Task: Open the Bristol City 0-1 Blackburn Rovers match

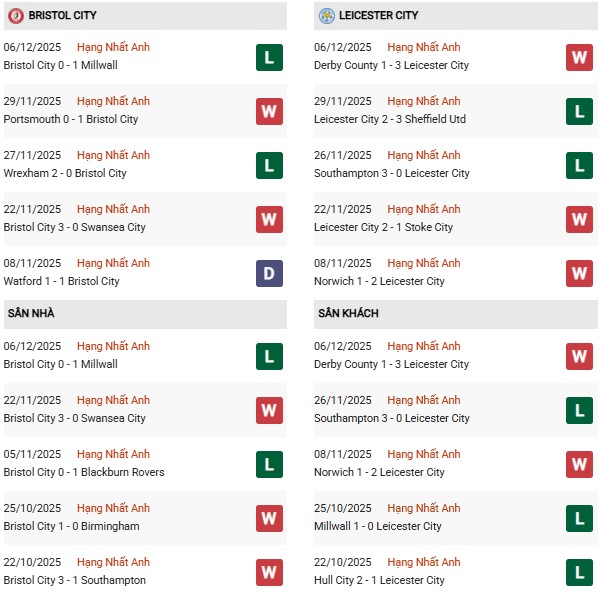Action: click(84, 472)
